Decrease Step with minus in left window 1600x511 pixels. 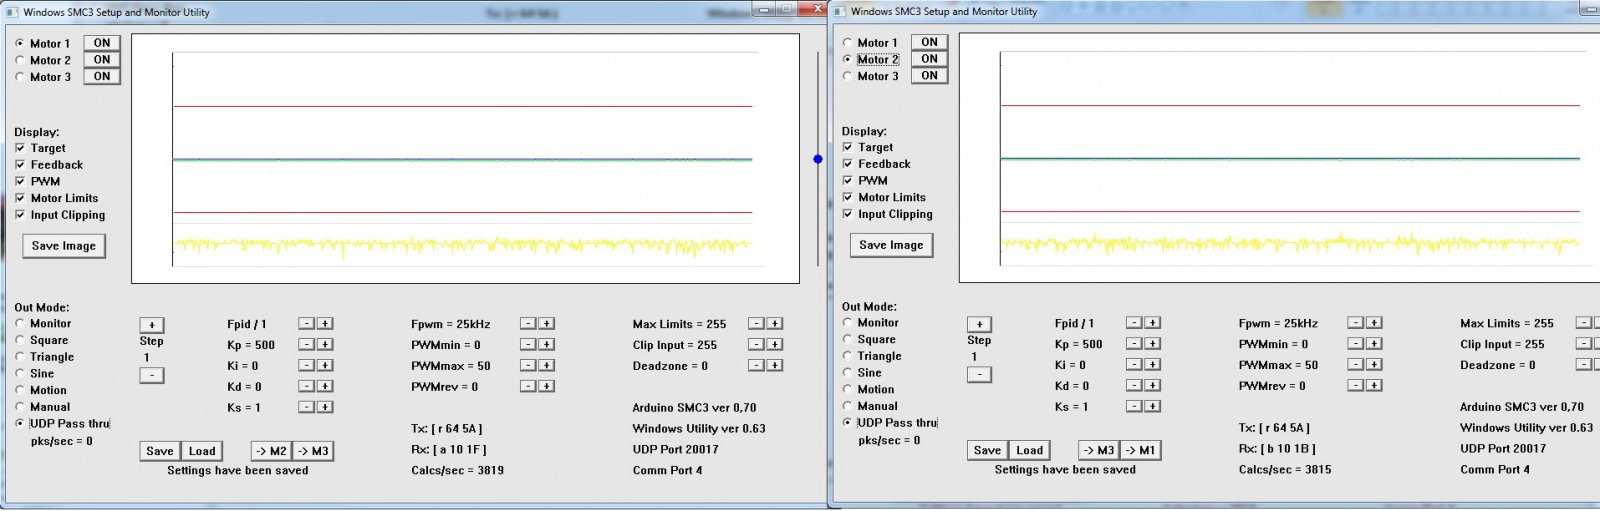coord(152,375)
